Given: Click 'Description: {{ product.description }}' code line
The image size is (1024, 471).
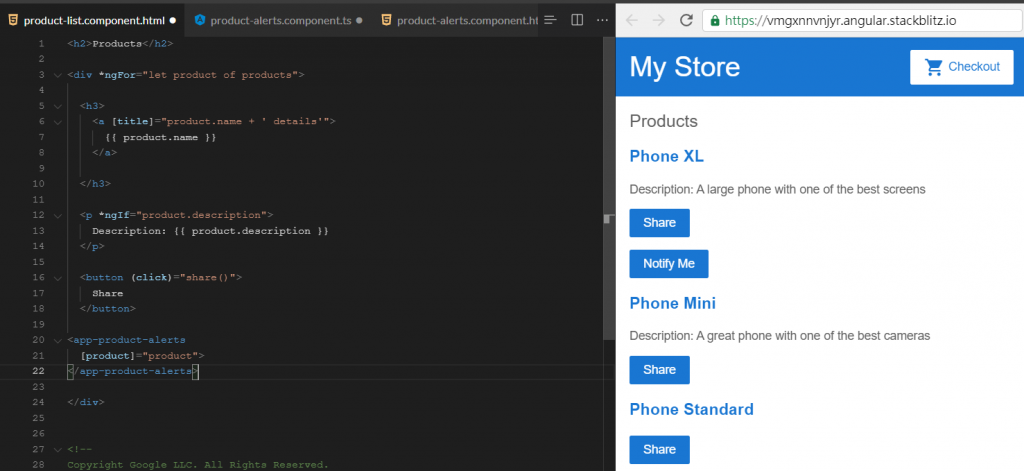Looking at the screenshot, I should [x=210, y=231].
